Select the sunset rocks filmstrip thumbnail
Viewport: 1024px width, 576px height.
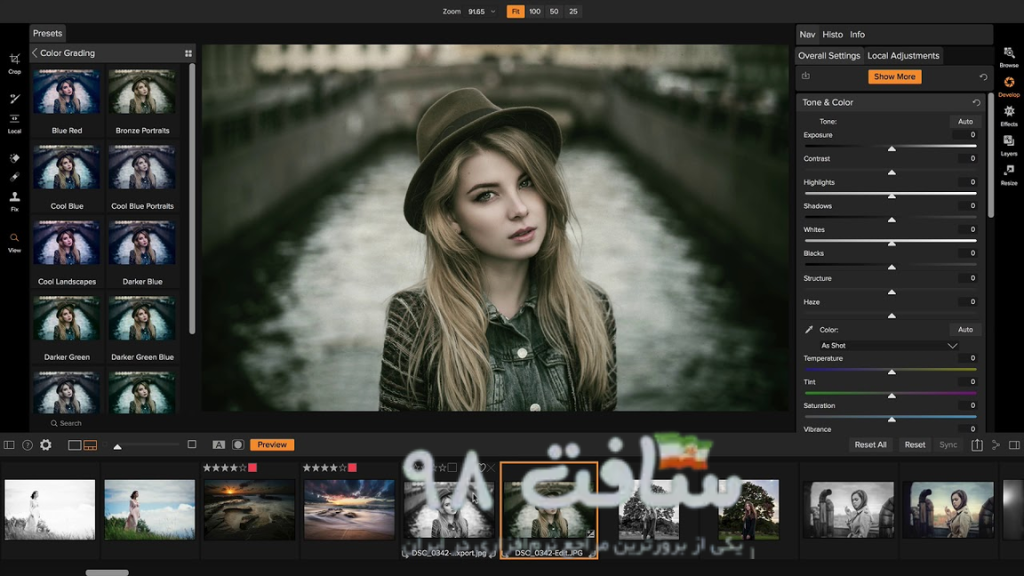point(249,509)
